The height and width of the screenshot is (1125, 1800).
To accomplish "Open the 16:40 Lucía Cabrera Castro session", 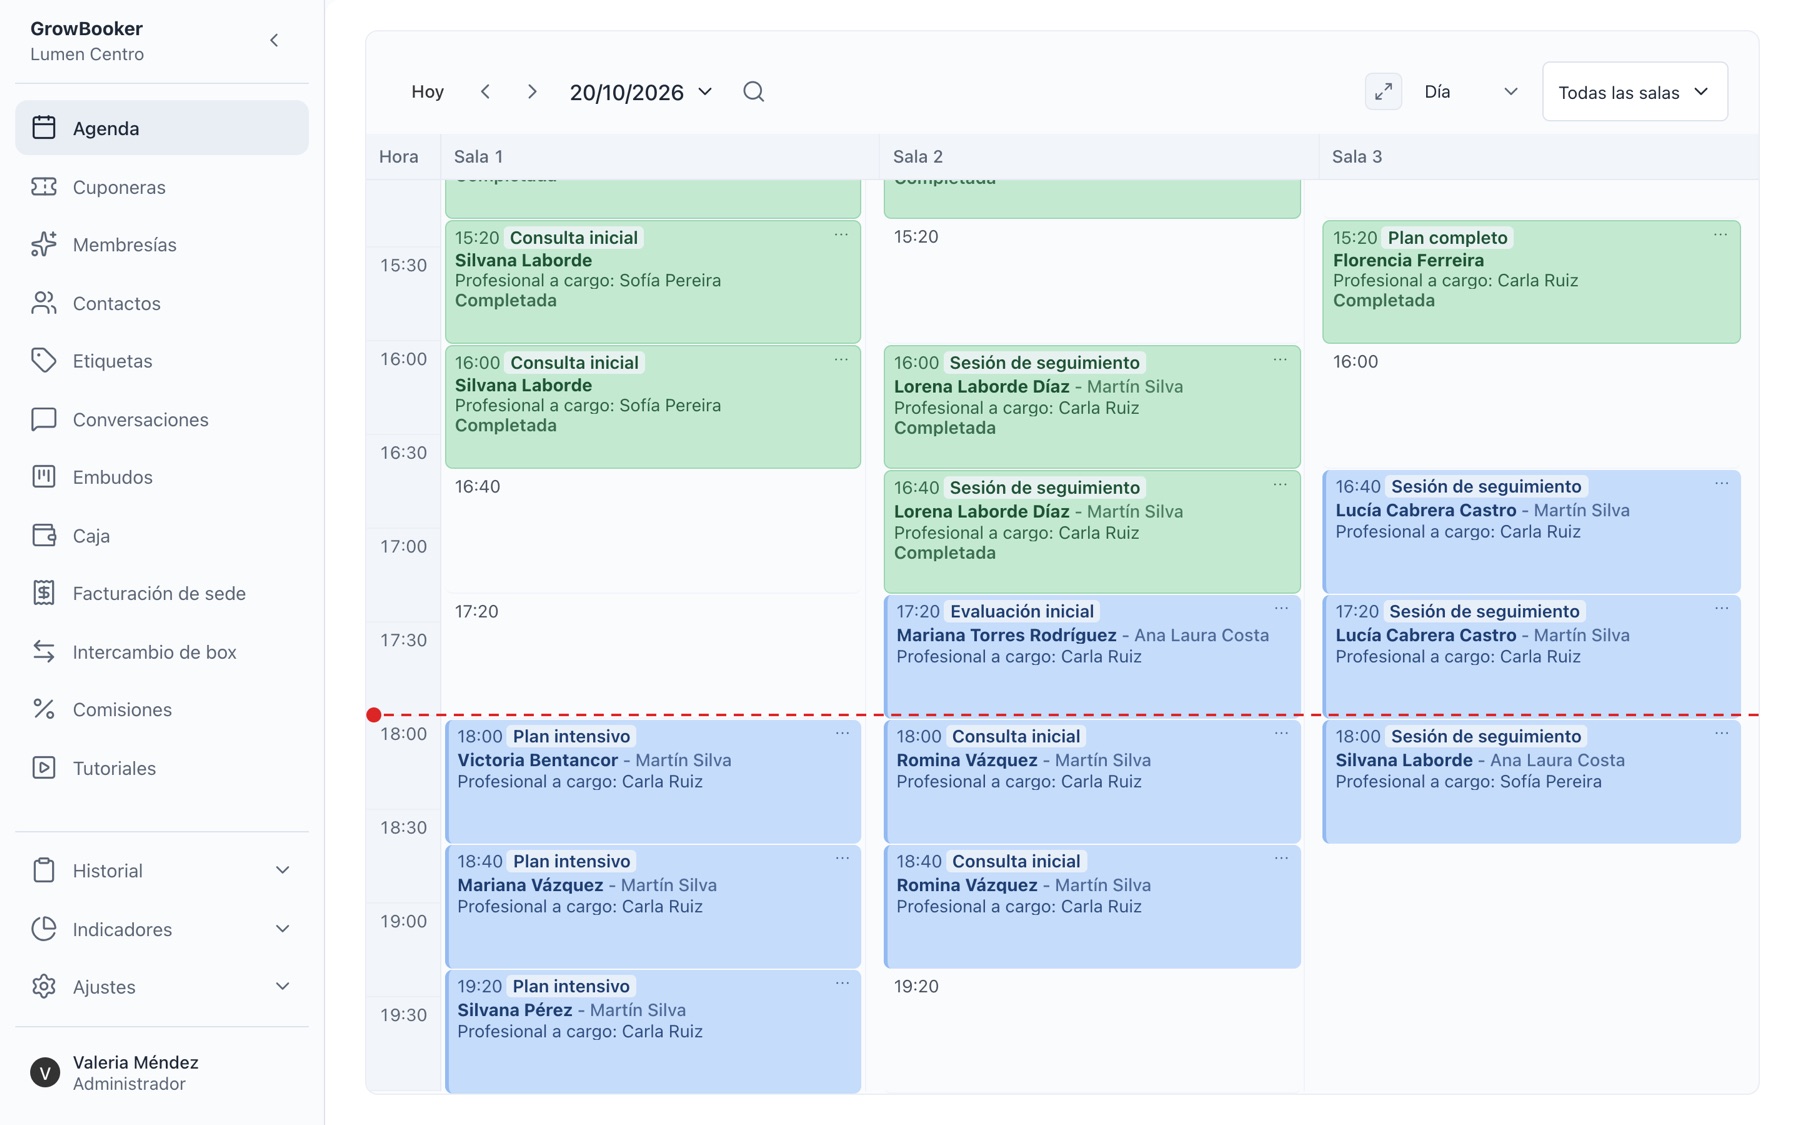I will (x=1531, y=531).
